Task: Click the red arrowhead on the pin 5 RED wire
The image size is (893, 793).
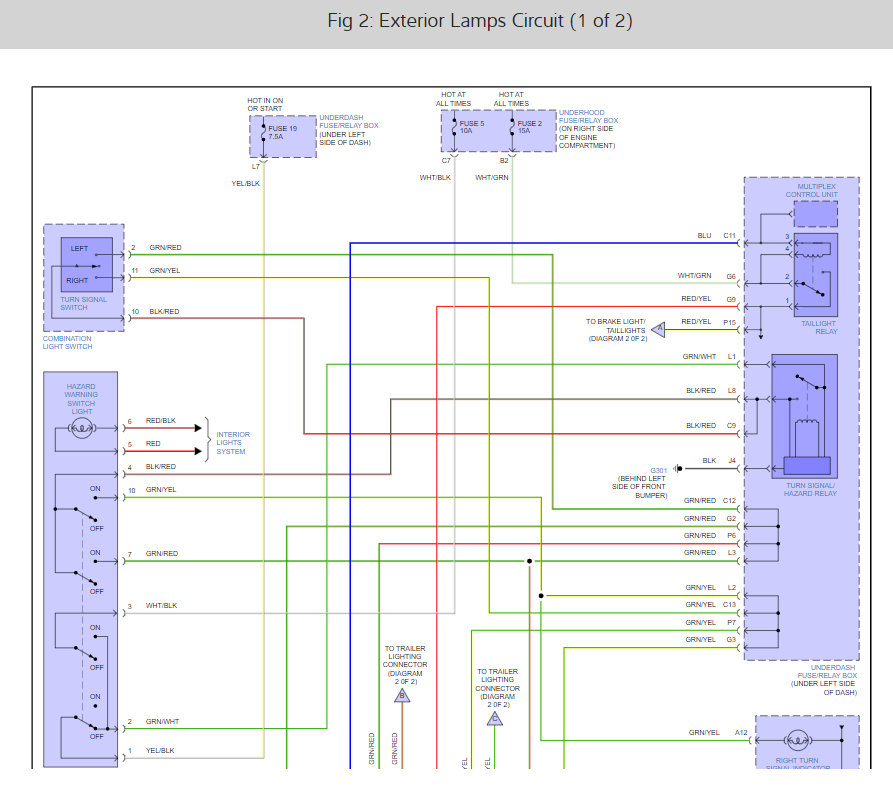Action: point(198,451)
